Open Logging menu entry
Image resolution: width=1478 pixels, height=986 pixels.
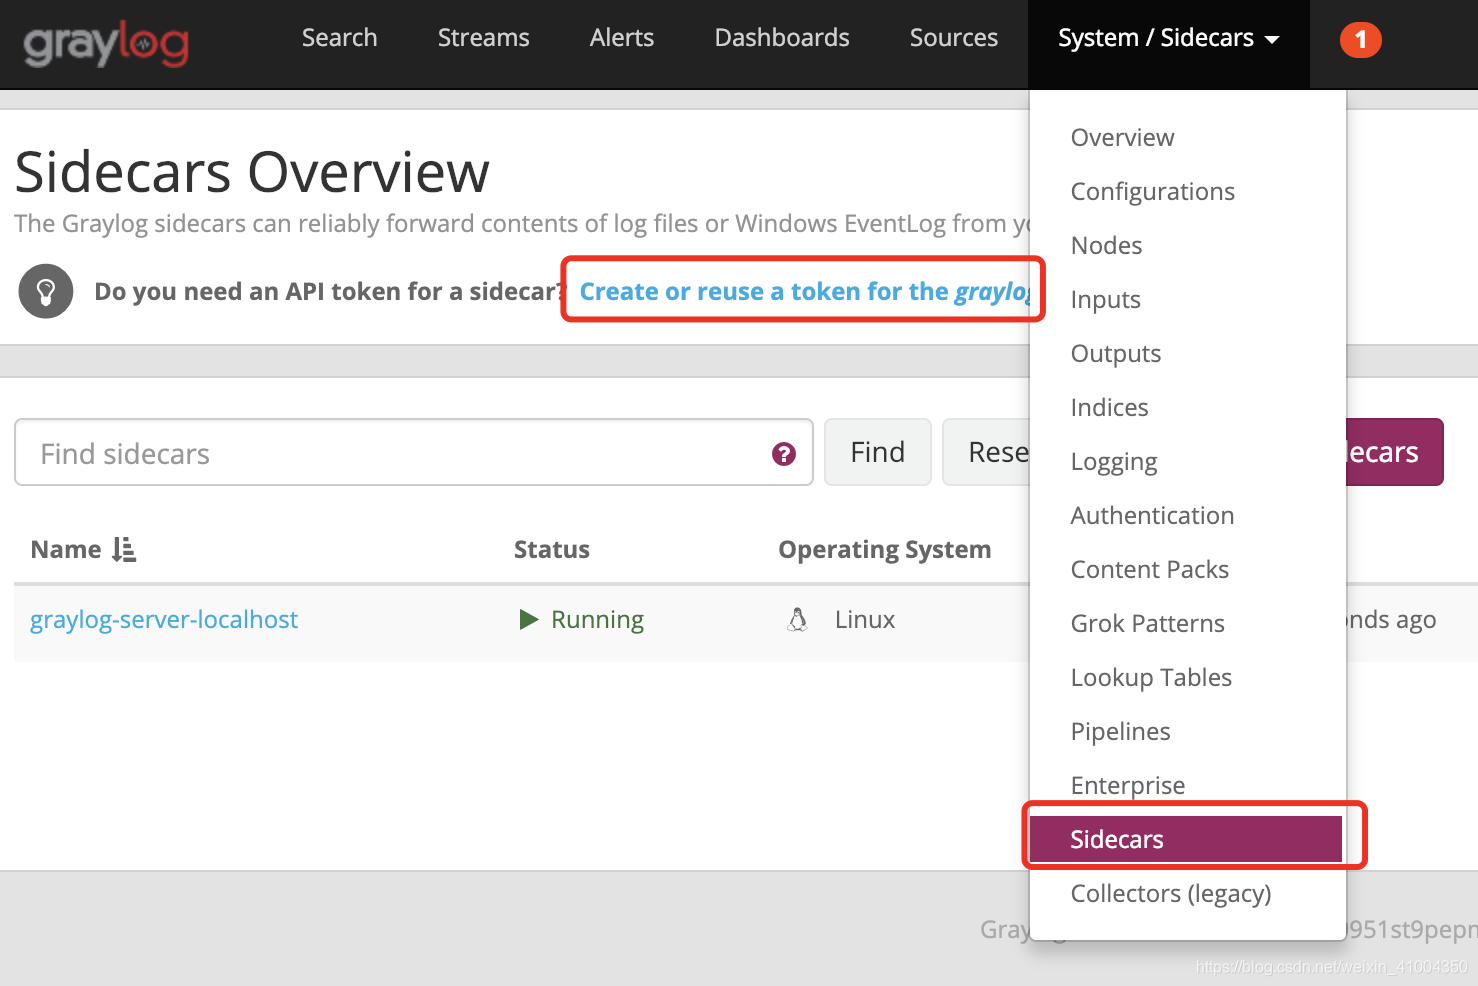[1113, 462]
